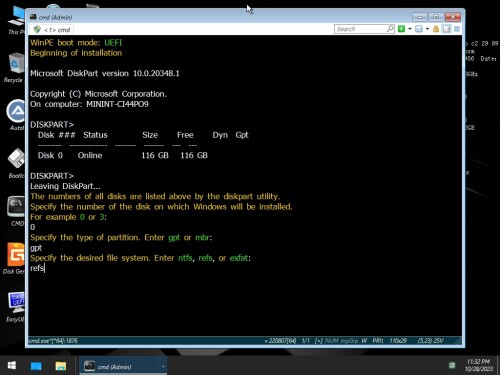Click the 'W' indicator in status bar
Image resolution: width=500 pixels, height=375 pixels.
pyautogui.click(x=364, y=341)
